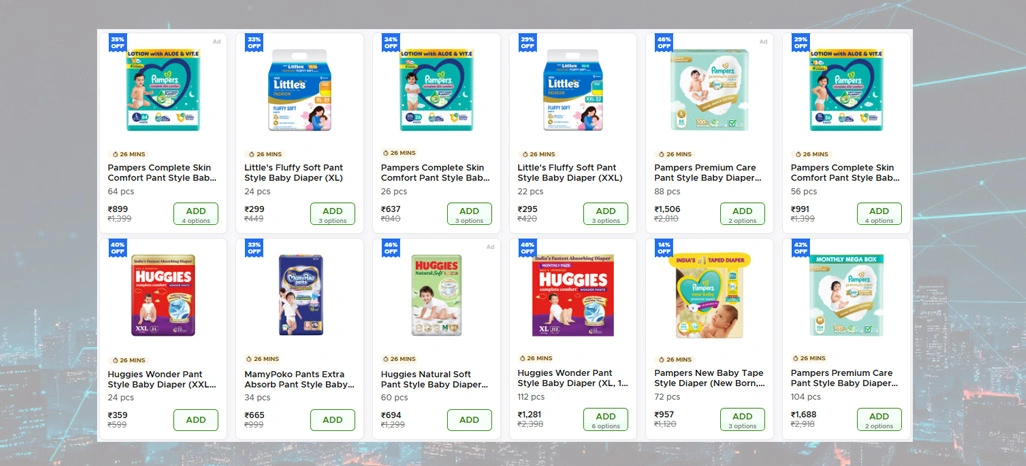Click the 40% OFF badge on Huggies Wonder XXL

click(118, 248)
